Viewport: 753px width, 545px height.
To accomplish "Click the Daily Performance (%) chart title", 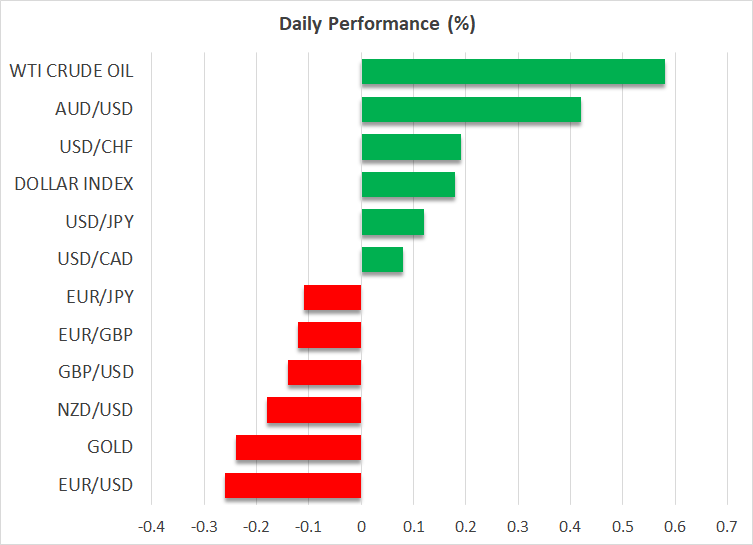I will point(376,22).
